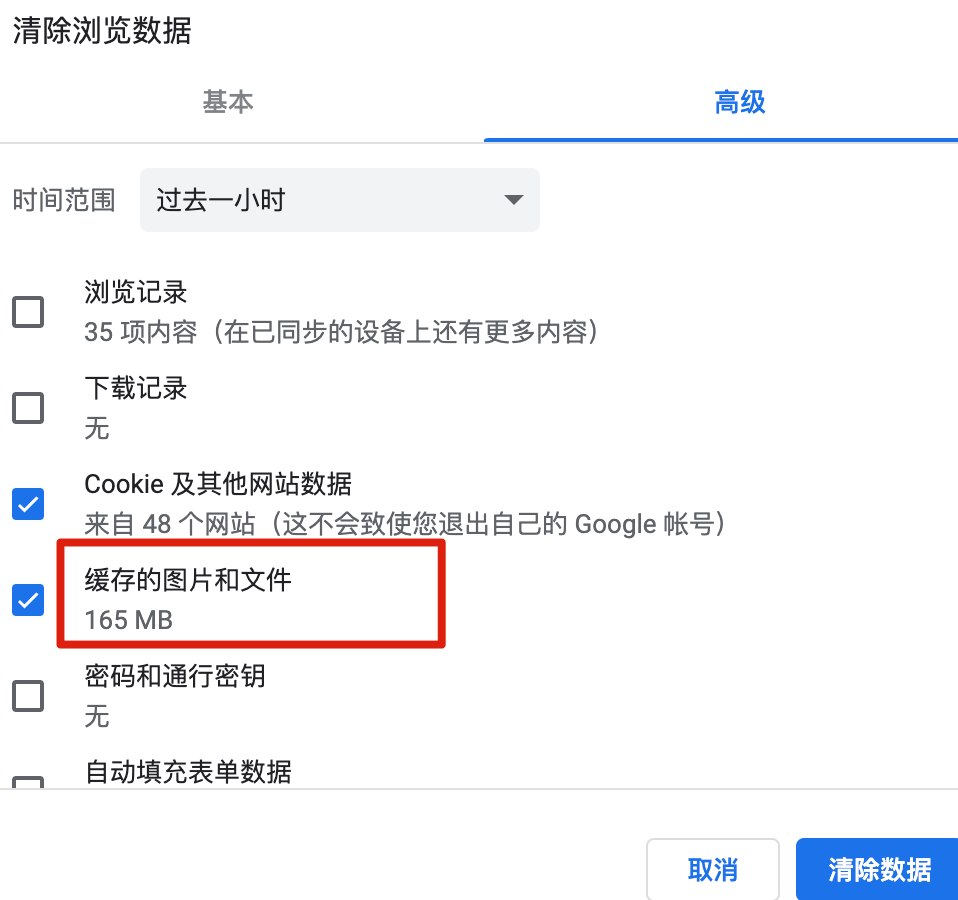This screenshot has width=958, height=900.
Task: Uncheck 缓存的图片和文件
Action: [x=28, y=600]
